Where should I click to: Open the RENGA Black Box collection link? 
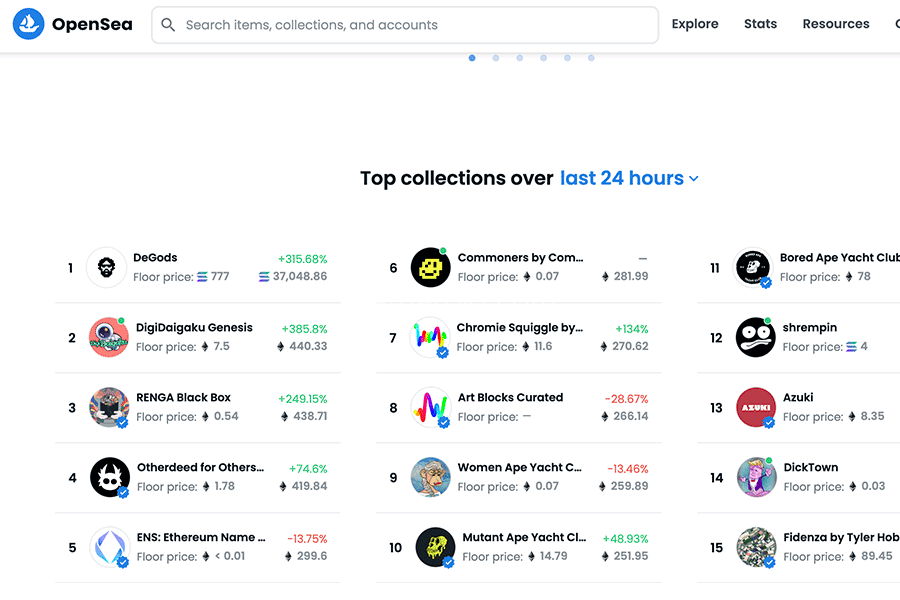(183, 398)
